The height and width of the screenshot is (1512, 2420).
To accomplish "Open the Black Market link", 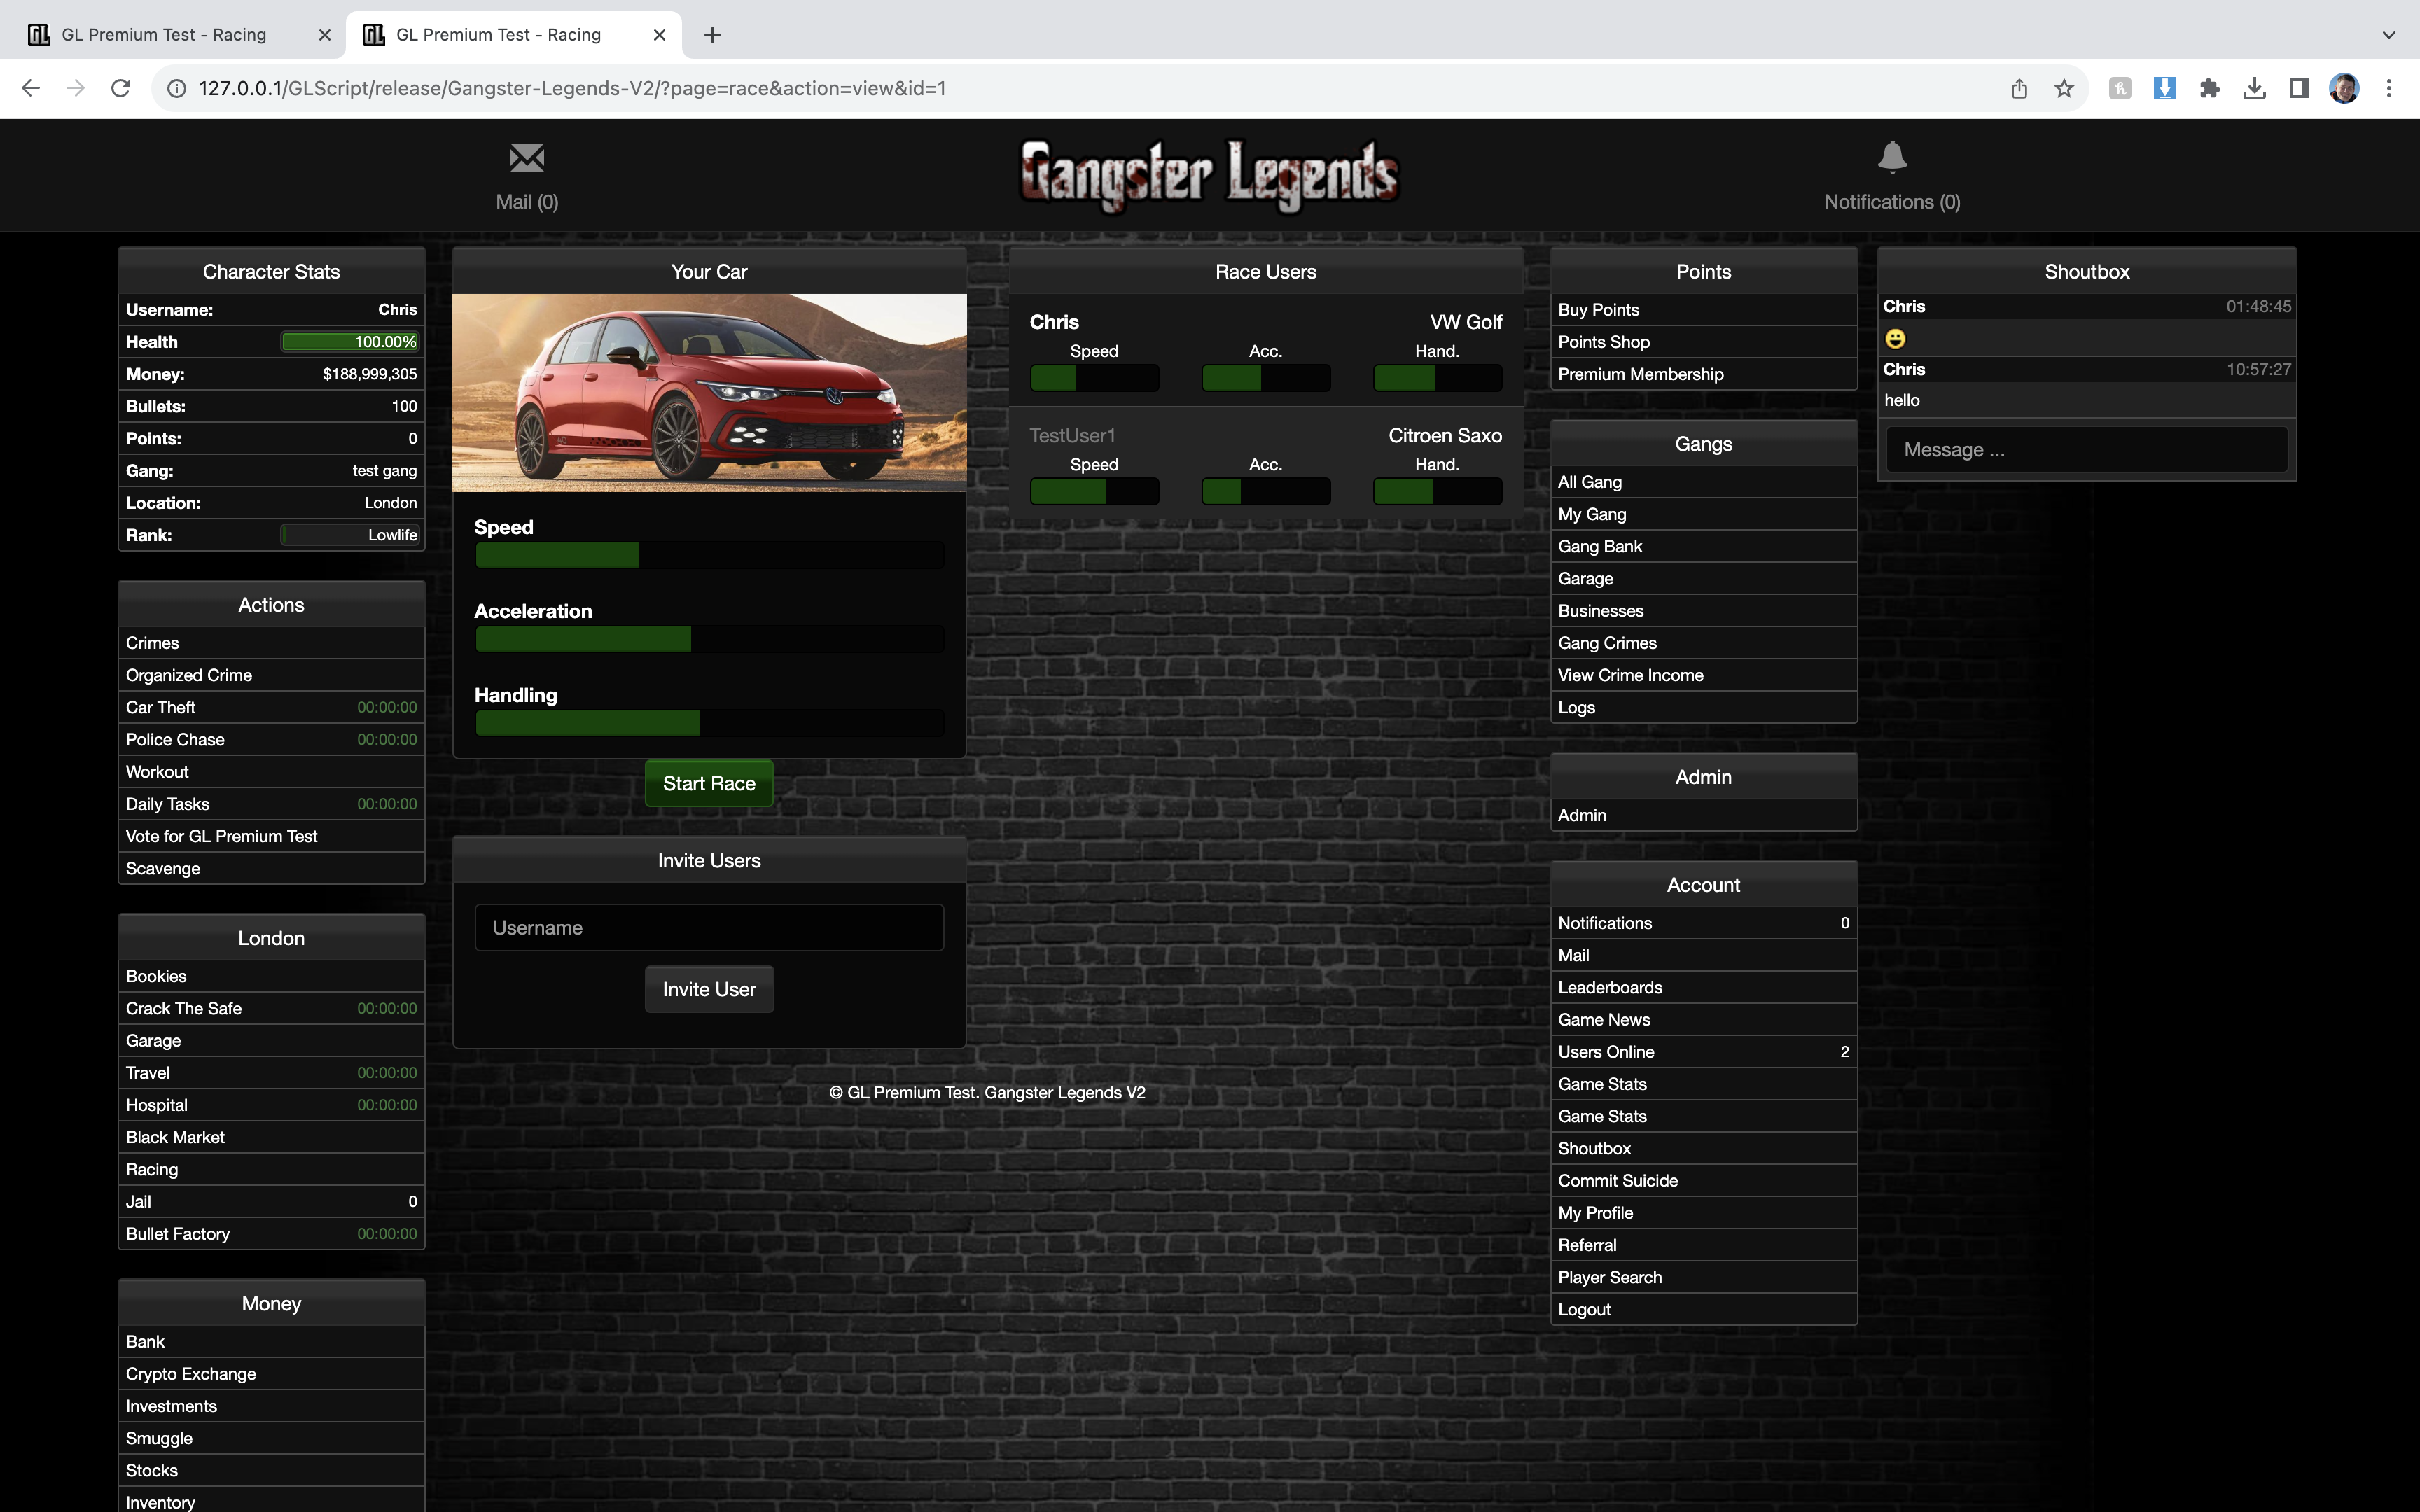I will pyautogui.click(x=176, y=1137).
